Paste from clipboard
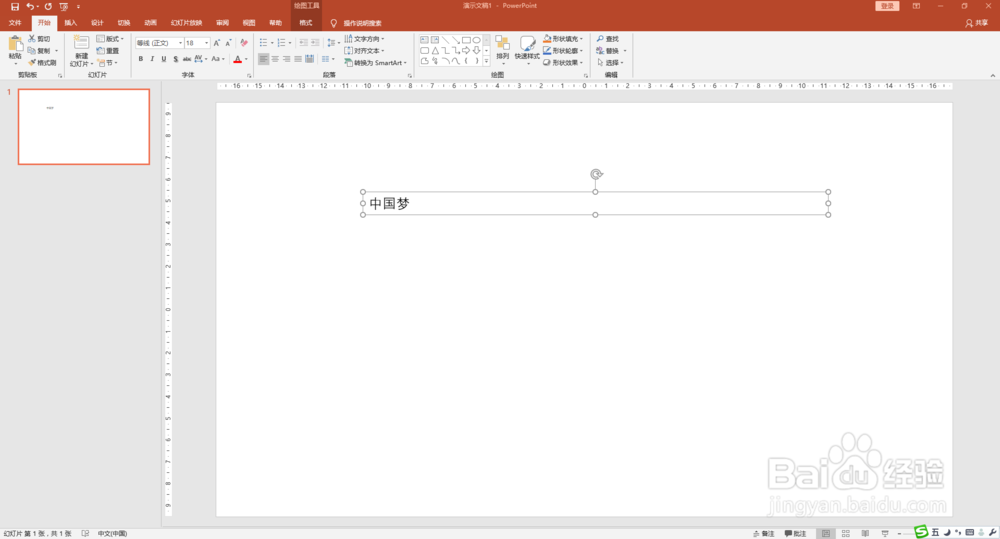The image size is (1000, 539). (x=15, y=50)
